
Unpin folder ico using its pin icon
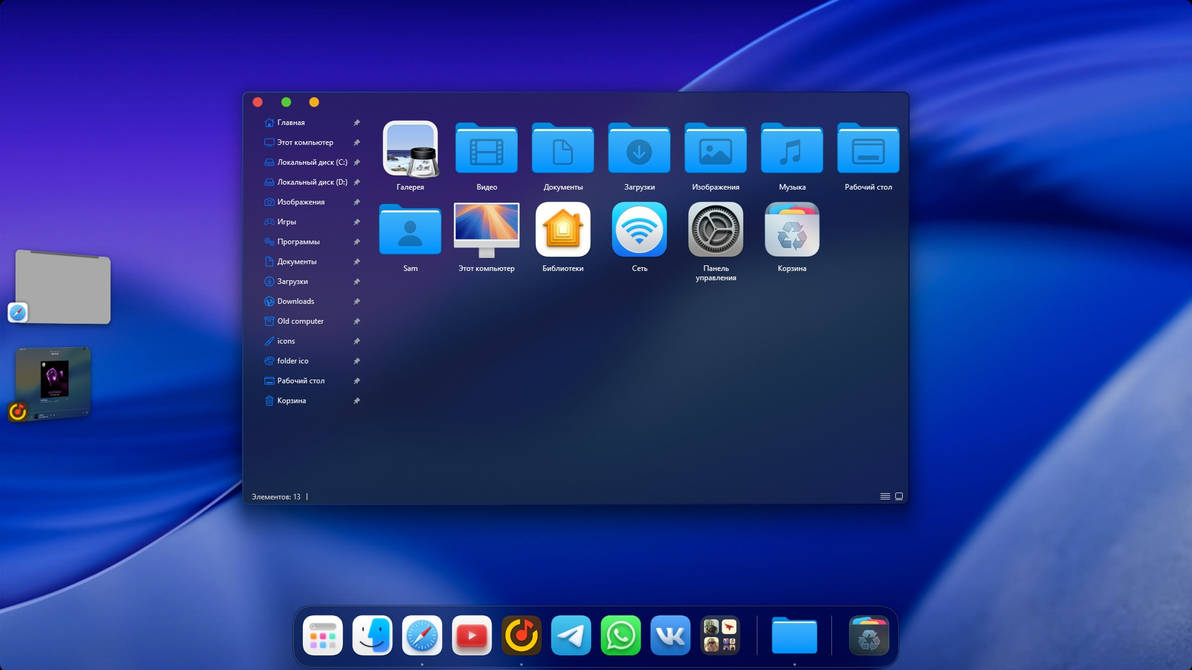pos(357,360)
